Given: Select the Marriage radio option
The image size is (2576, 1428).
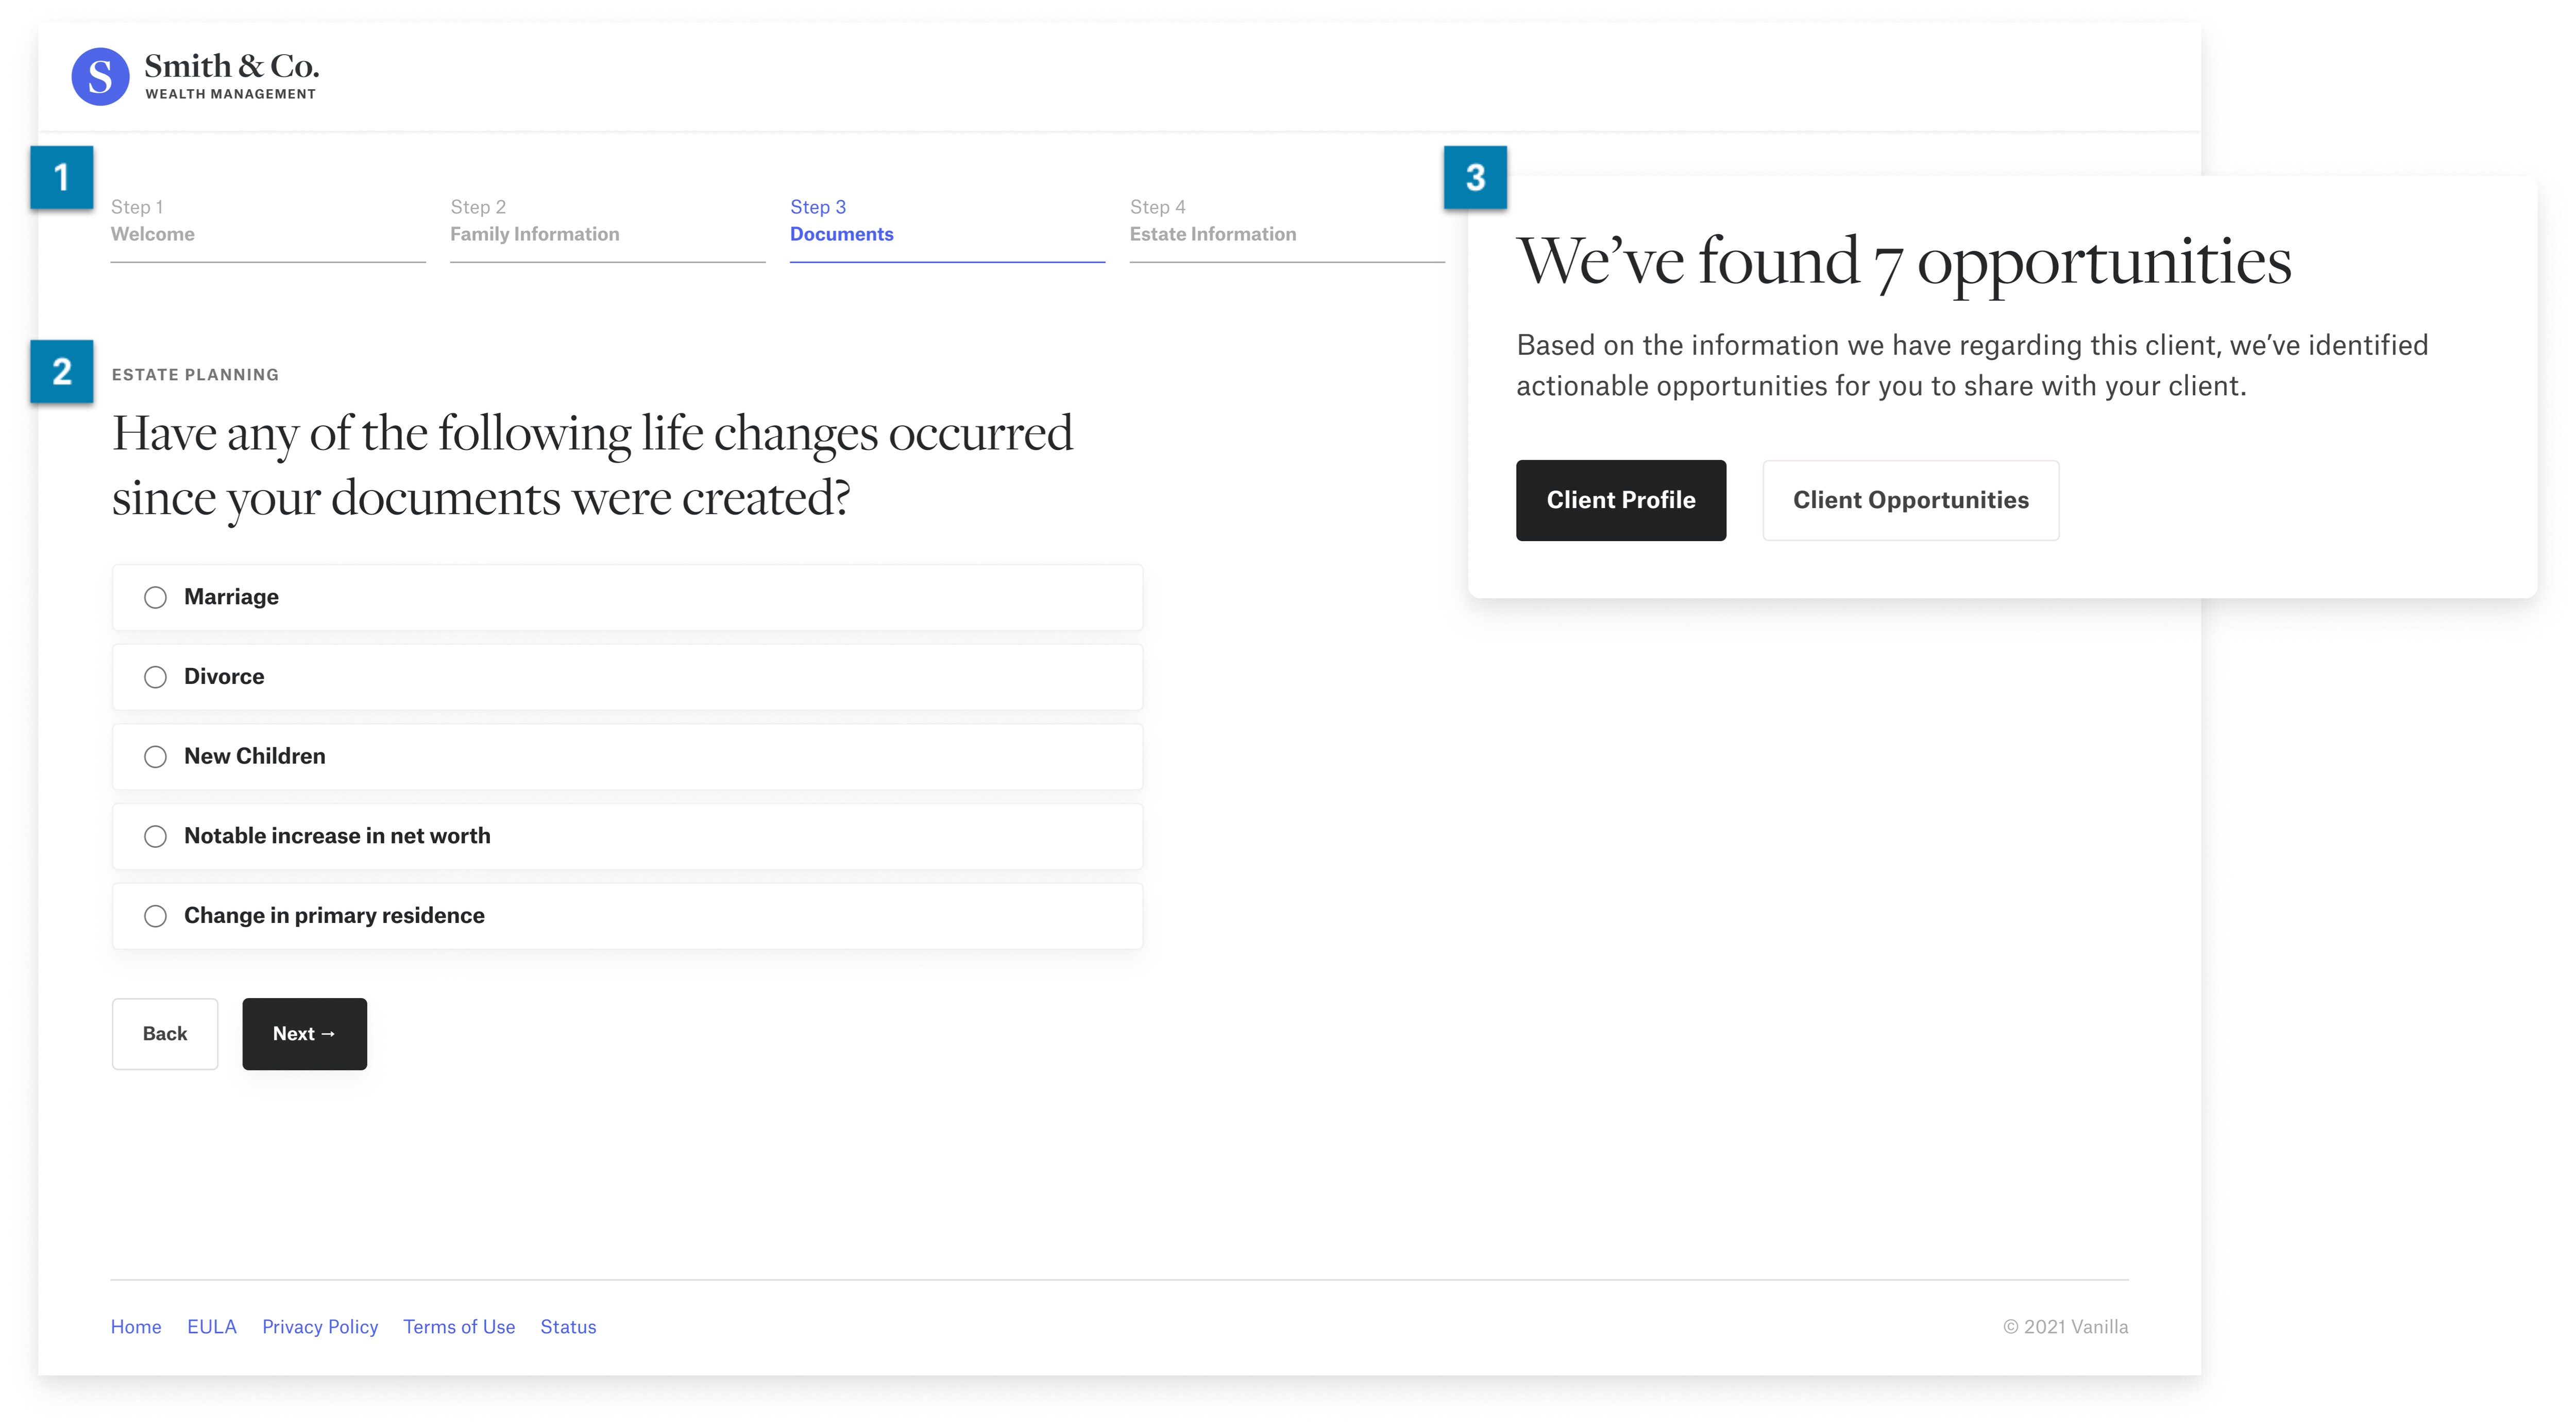Looking at the screenshot, I should point(627,597).
